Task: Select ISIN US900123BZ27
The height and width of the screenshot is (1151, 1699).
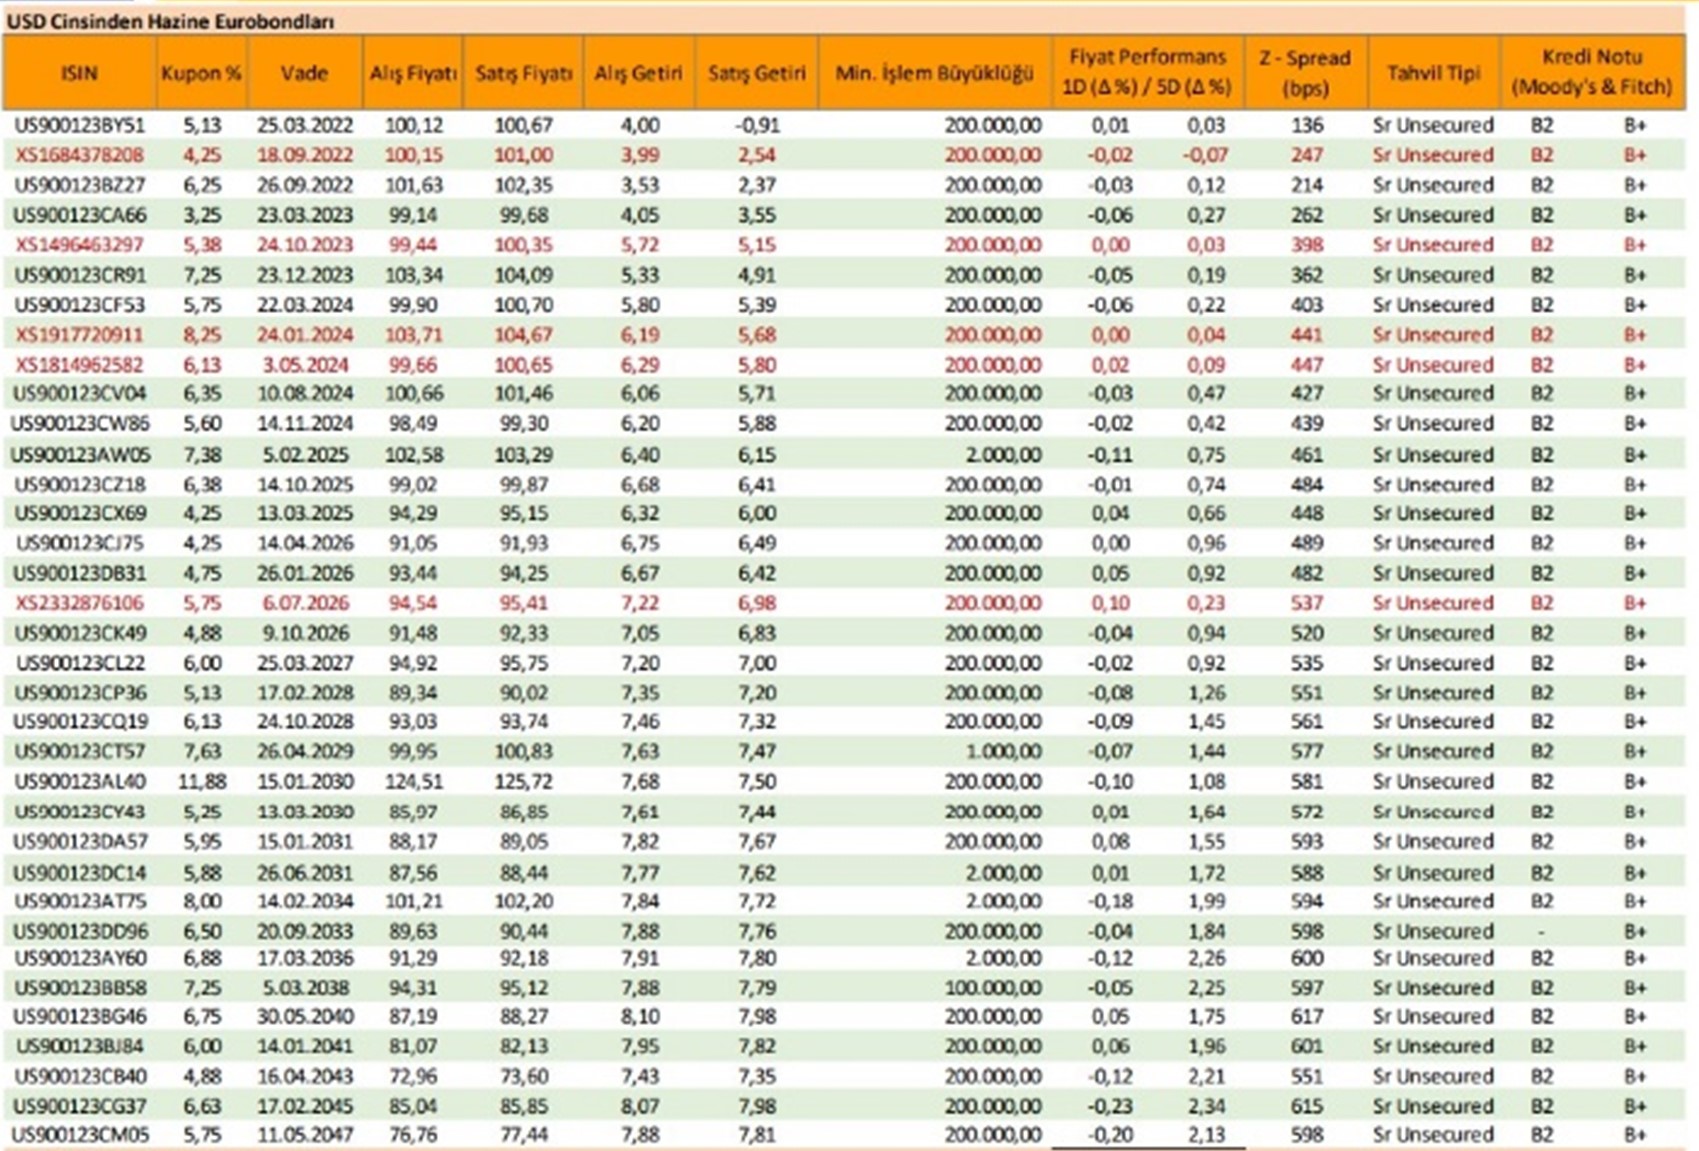Action: tap(79, 185)
